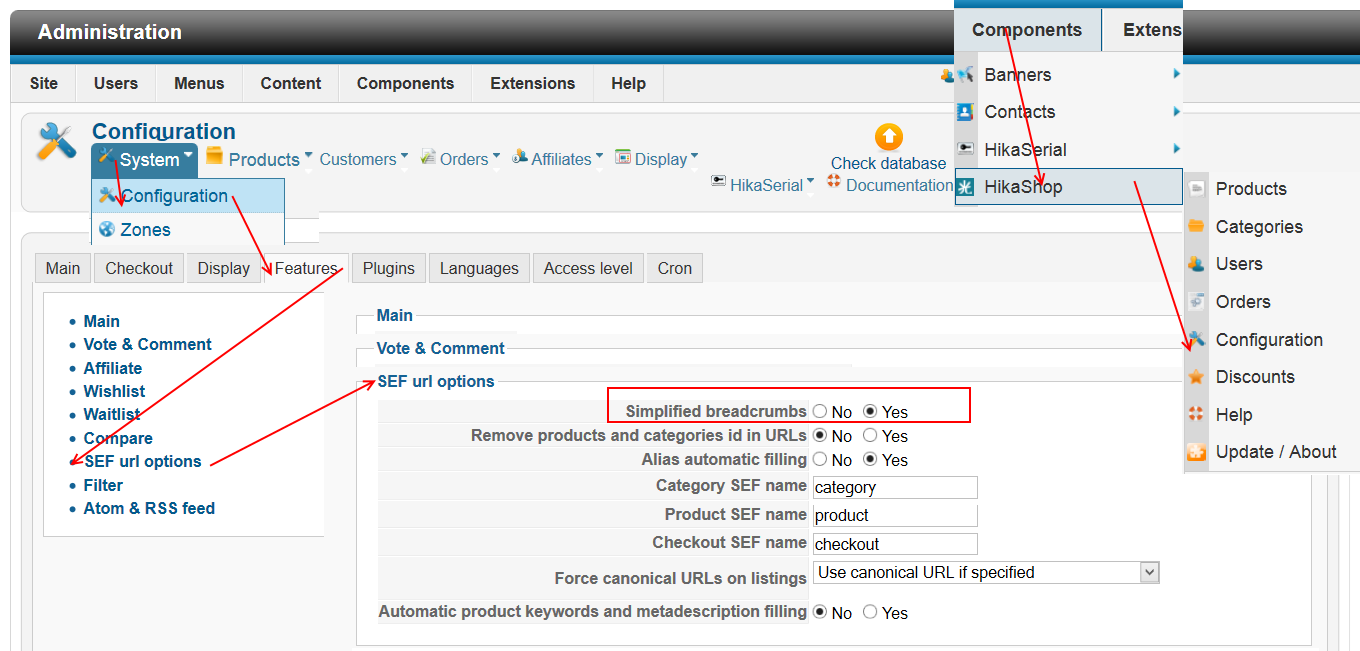
Task: Jump to SEF url options in the sidebar list
Action: point(143,461)
